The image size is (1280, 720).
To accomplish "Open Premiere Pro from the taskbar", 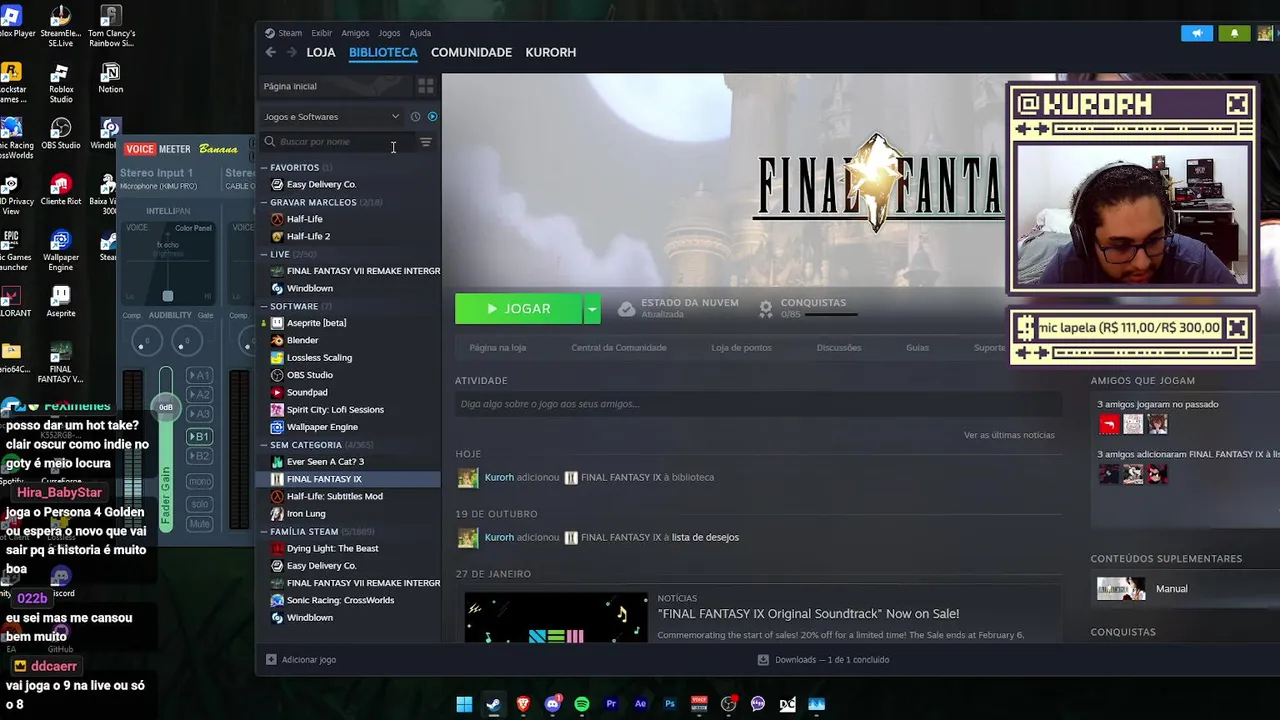I will pyautogui.click(x=611, y=704).
